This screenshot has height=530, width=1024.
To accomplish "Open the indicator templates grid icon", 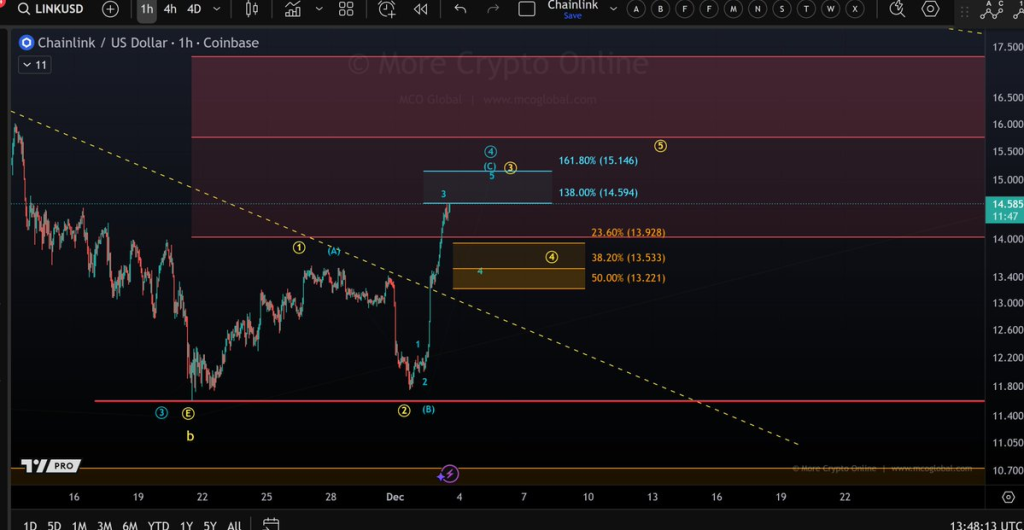I will click(346, 9).
